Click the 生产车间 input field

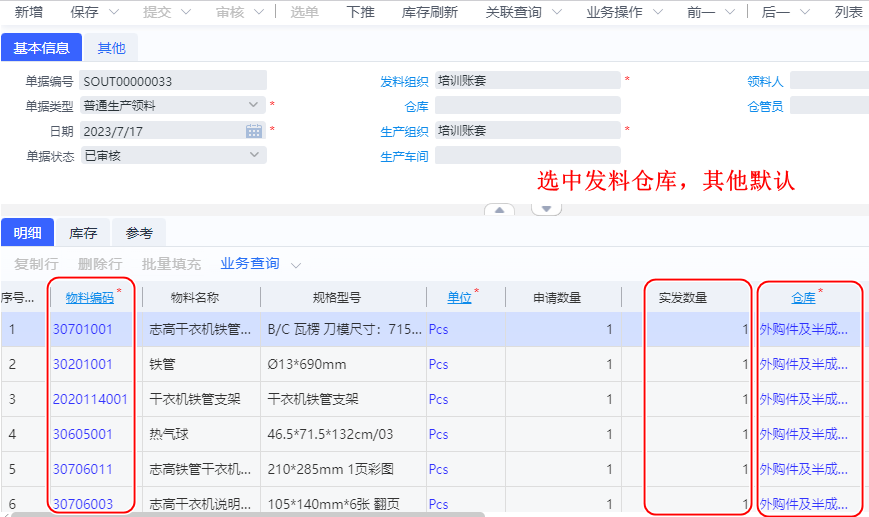point(527,156)
